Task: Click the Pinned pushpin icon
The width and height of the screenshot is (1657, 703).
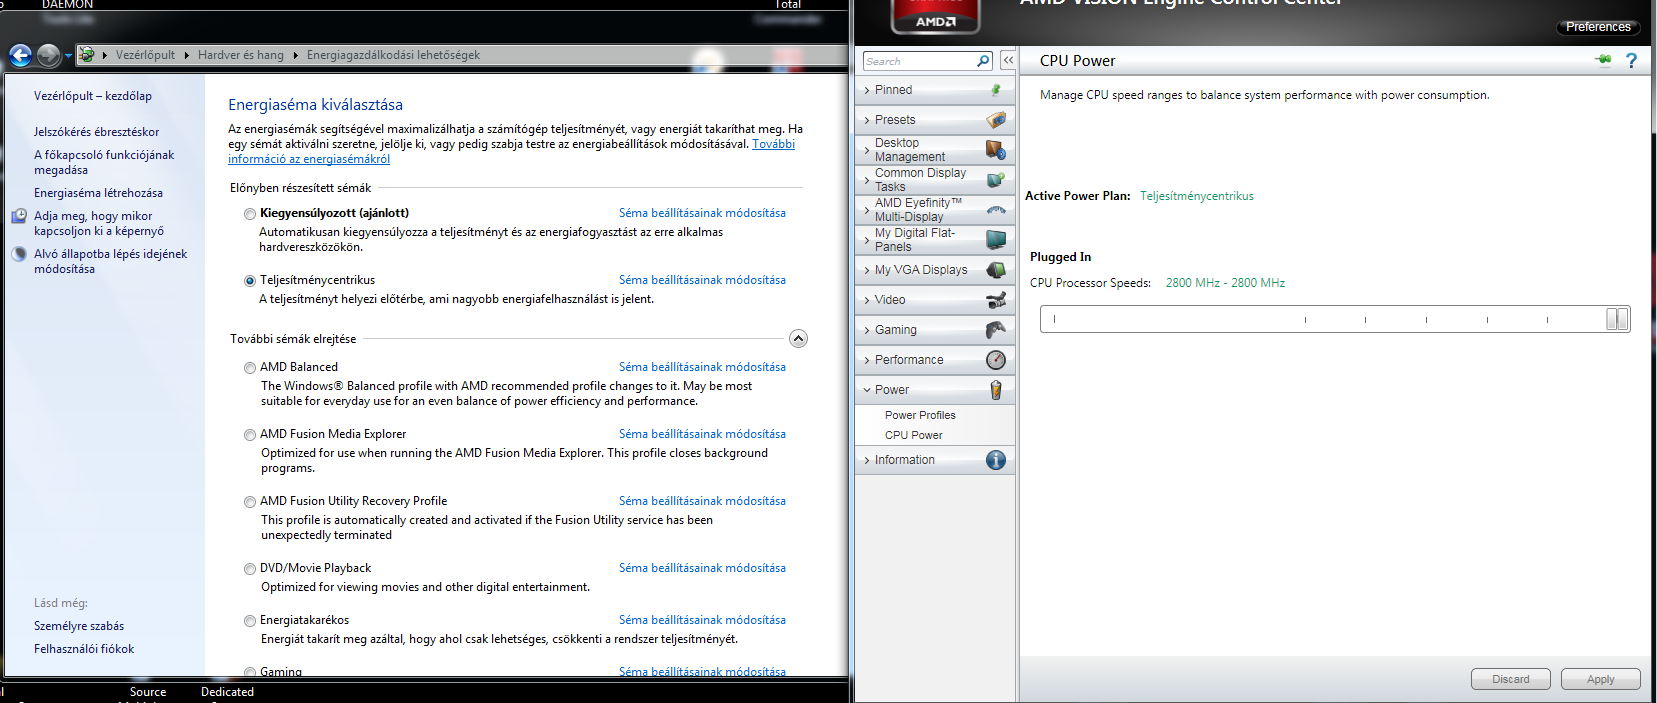Action: pyautogui.click(x=996, y=90)
